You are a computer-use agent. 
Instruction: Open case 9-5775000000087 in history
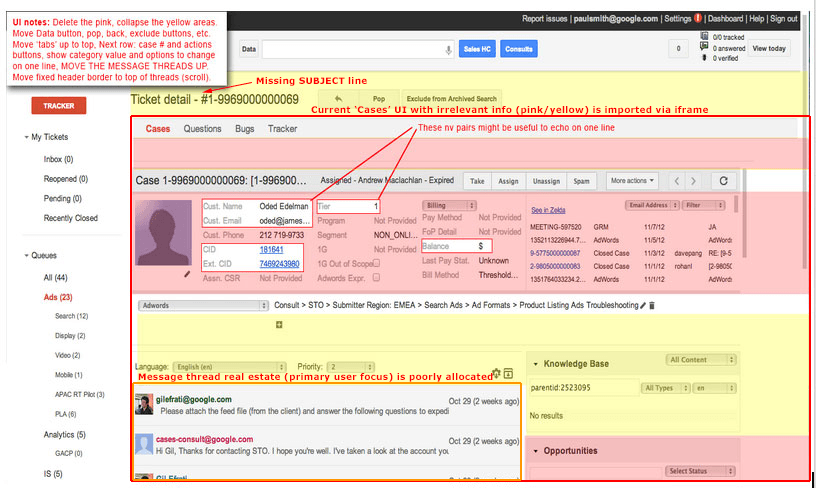[555, 253]
